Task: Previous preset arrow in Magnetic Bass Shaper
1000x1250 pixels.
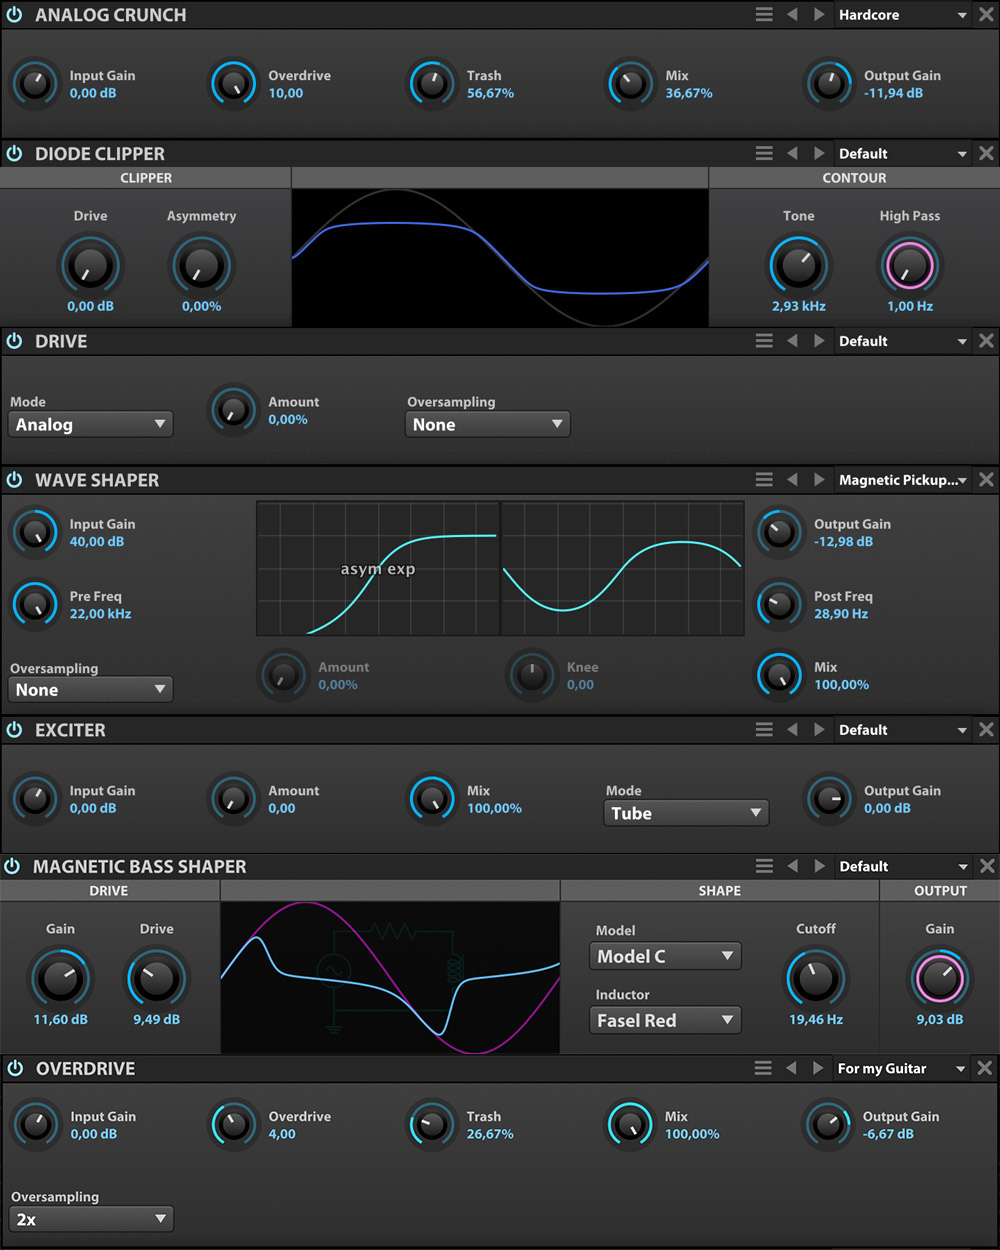Action: tap(792, 866)
